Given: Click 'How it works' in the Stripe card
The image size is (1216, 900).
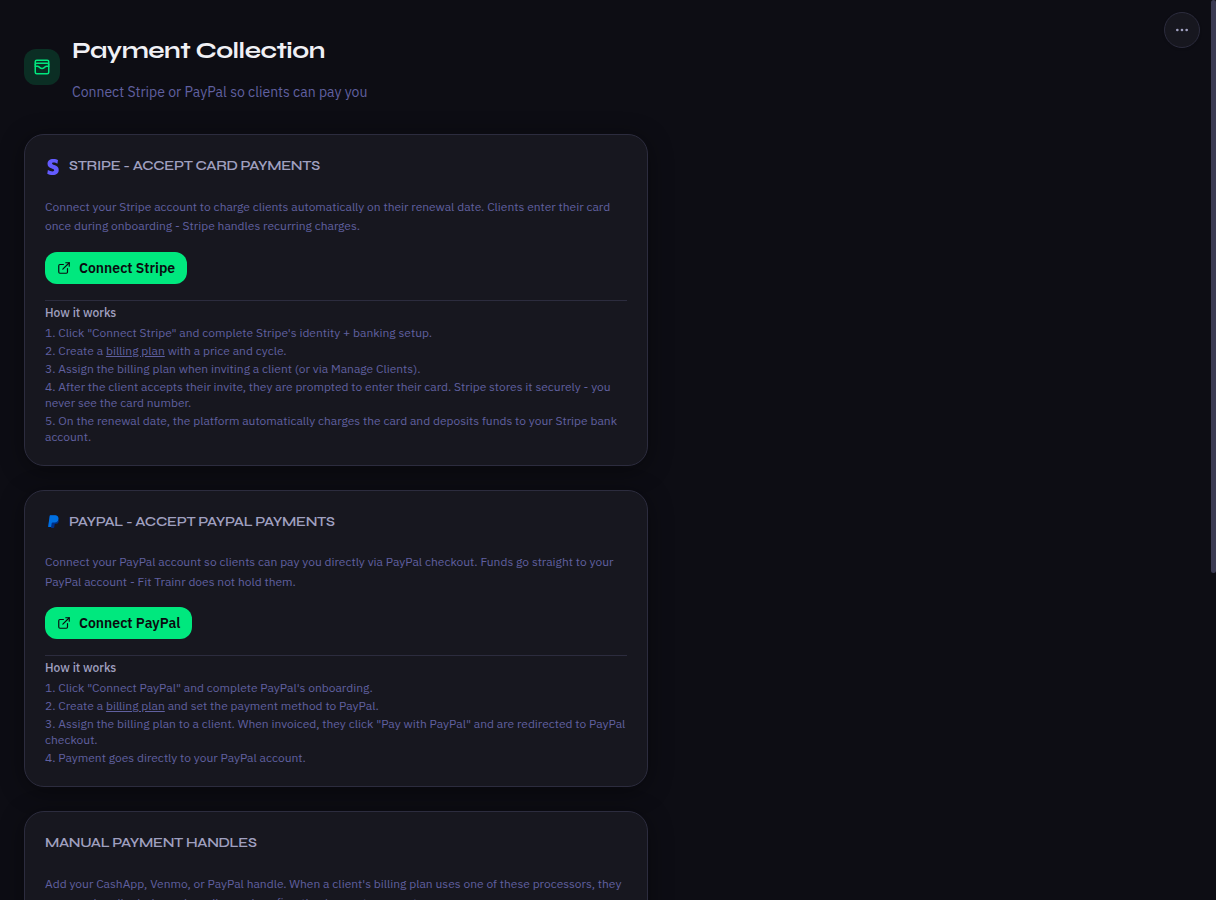Looking at the screenshot, I should pos(81,313).
